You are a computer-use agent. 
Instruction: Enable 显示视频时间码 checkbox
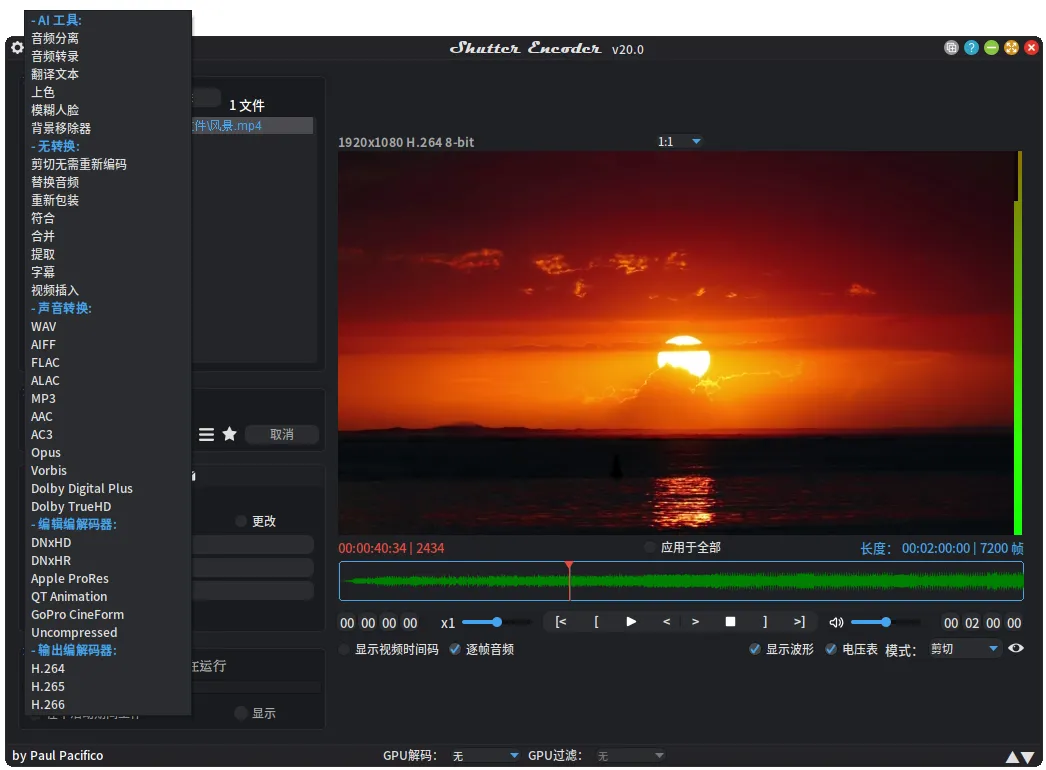(344, 649)
